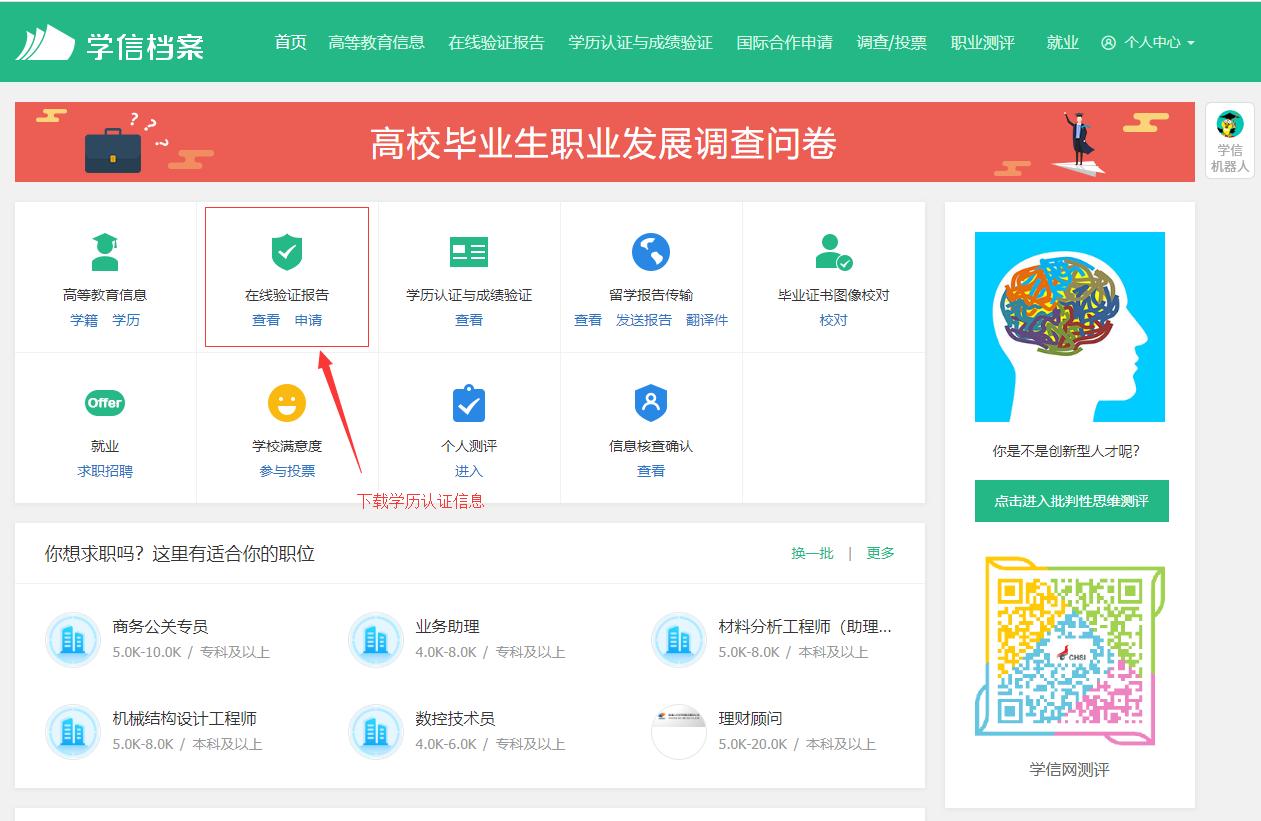Click the 点击进入批判性思维测评 button
The width and height of the screenshot is (1261, 821).
pos(1070,500)
